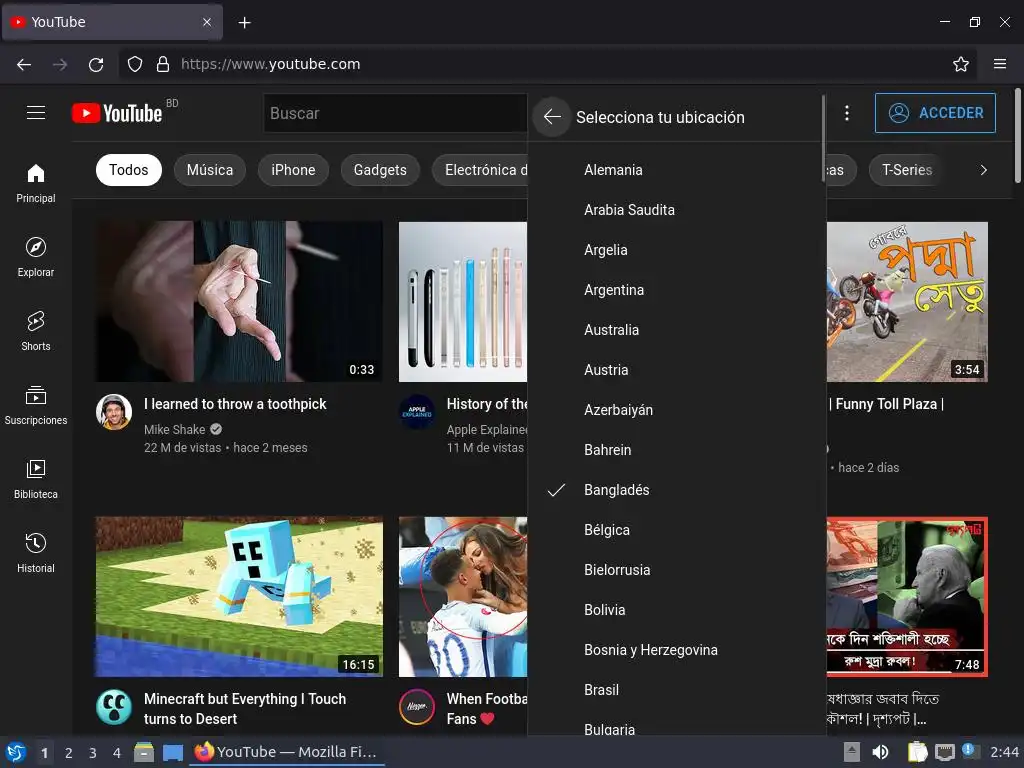Open Firefox application menu
Image resolution: width=1024 pixels, height=768 pixels.
click(x=1000, y=64)
